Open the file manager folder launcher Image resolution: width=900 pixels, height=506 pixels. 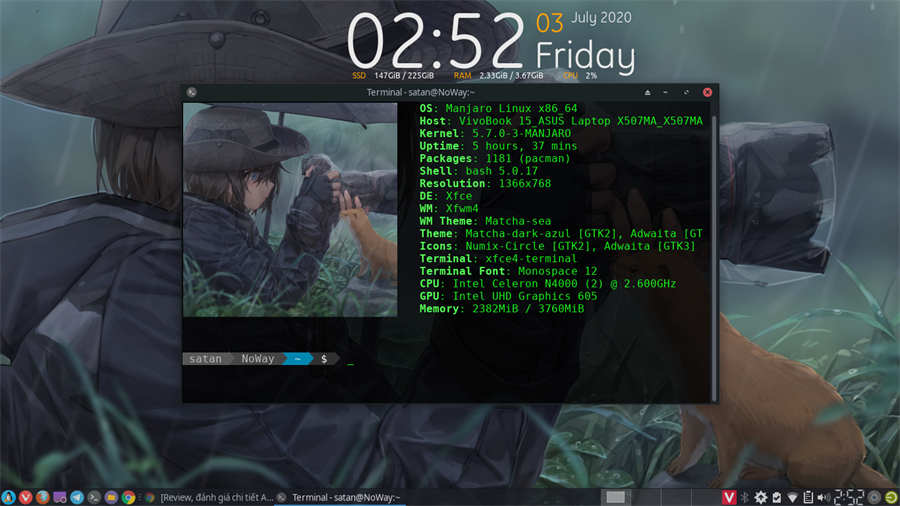pyautogui.click(x=111, y=497)
